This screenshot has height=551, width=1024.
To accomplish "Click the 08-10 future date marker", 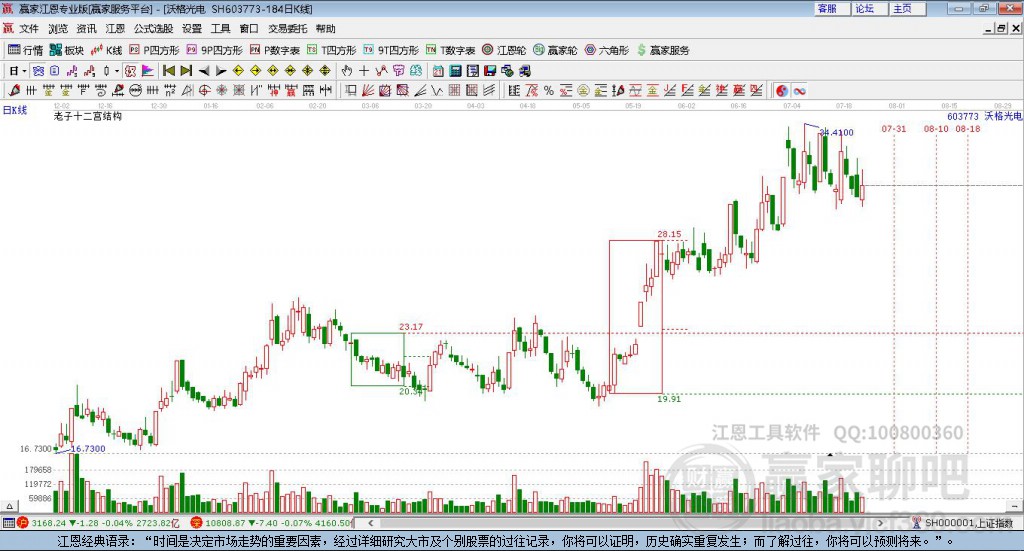I will point(936,129).
